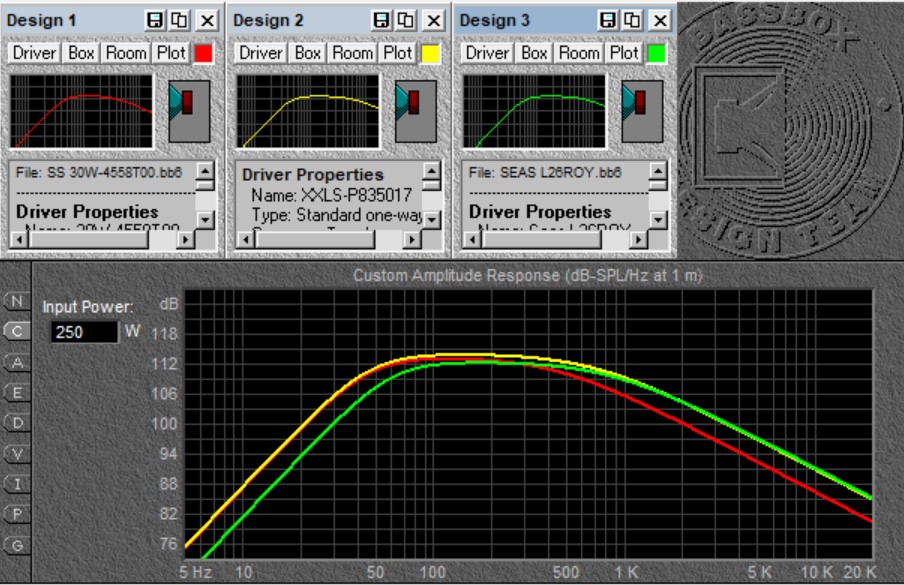Close the Design 3 panel
The width and height of the screenshot is (904, 585).
[x=660, y=21]
